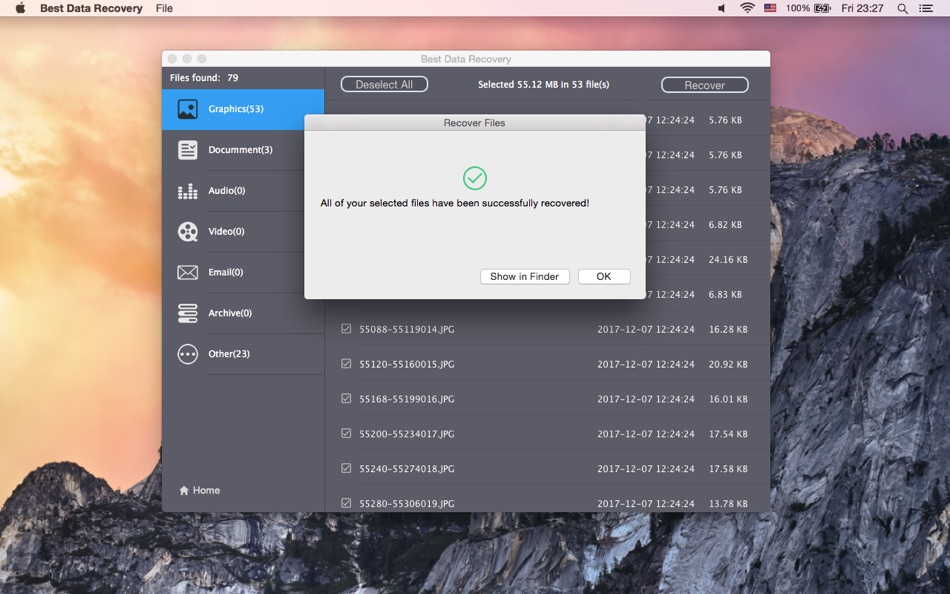Image resolution: width=950 pixels, height=594 pixels.
Task: Click the clock showing Fri 23:27
Action: tap(862, 8)
